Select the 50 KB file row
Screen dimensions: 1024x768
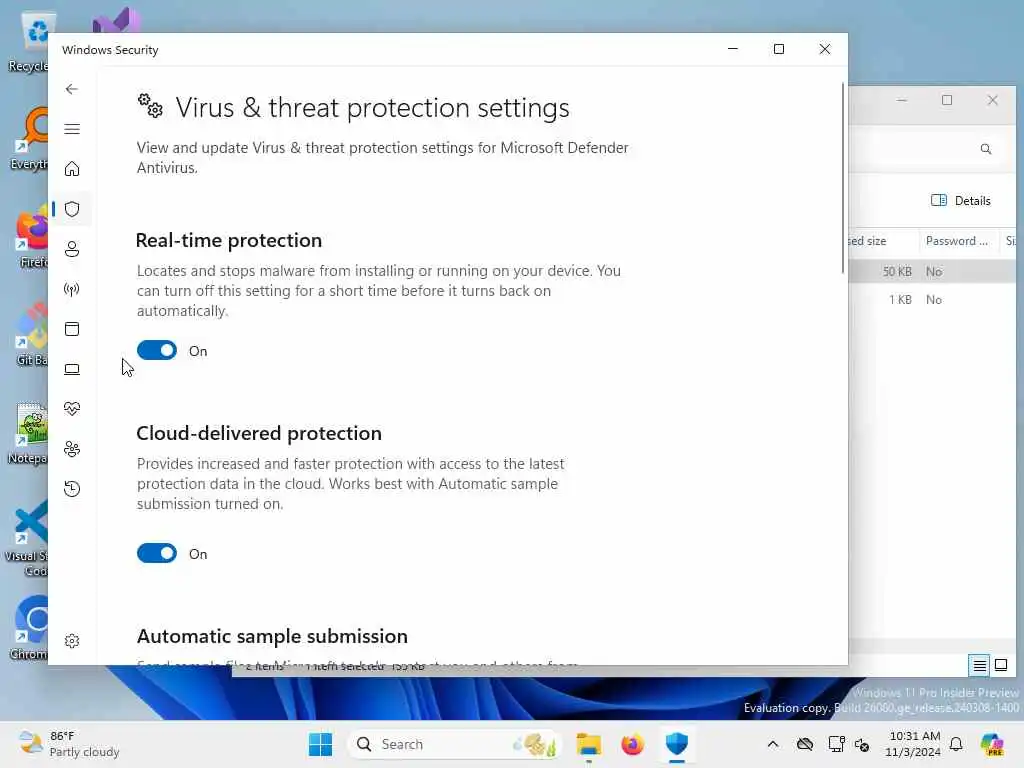click(932, 272)
